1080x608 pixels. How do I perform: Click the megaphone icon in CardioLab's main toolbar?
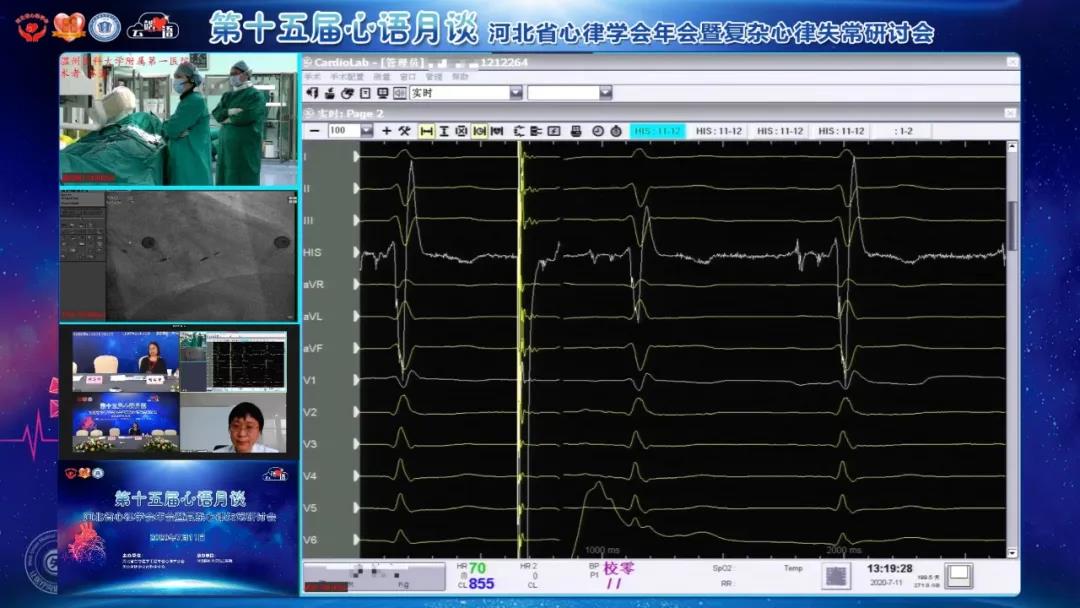[x=313, y=93]
